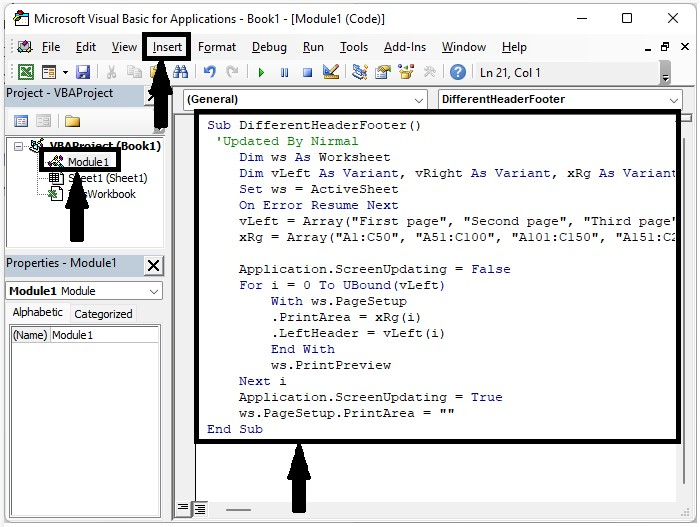The width and height of the screenshot is (700, 527).
Task: Open the Add-Ins menu
Action: coord(405,47)
